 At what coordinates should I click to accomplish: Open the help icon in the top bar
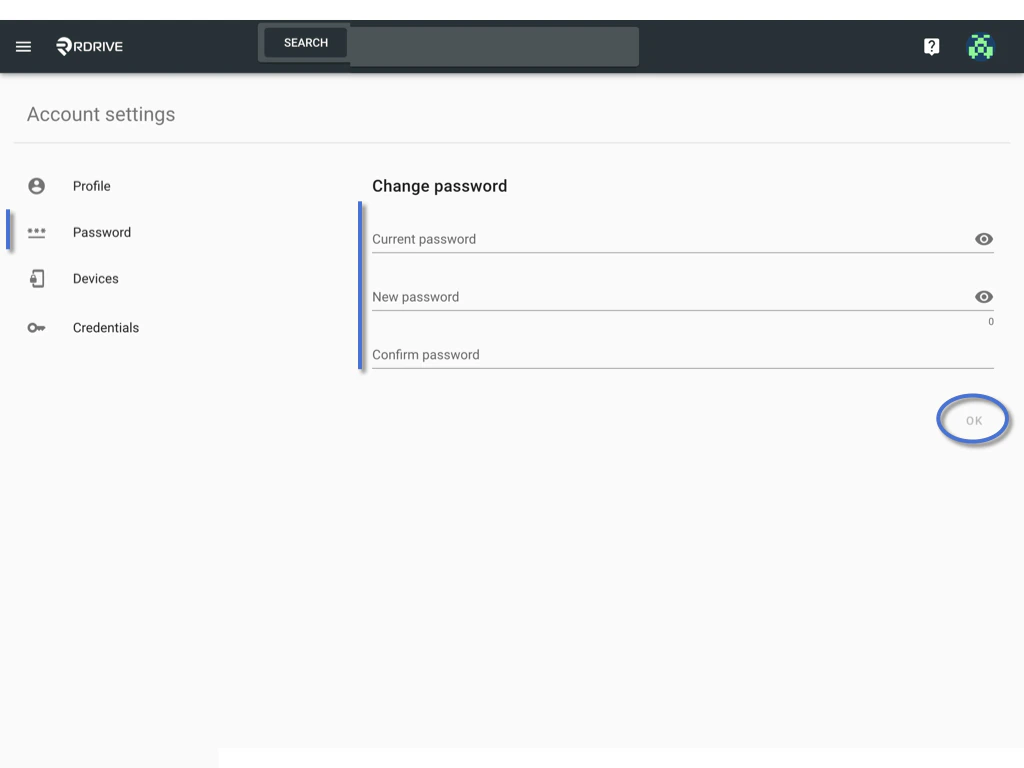pos(931,46)
